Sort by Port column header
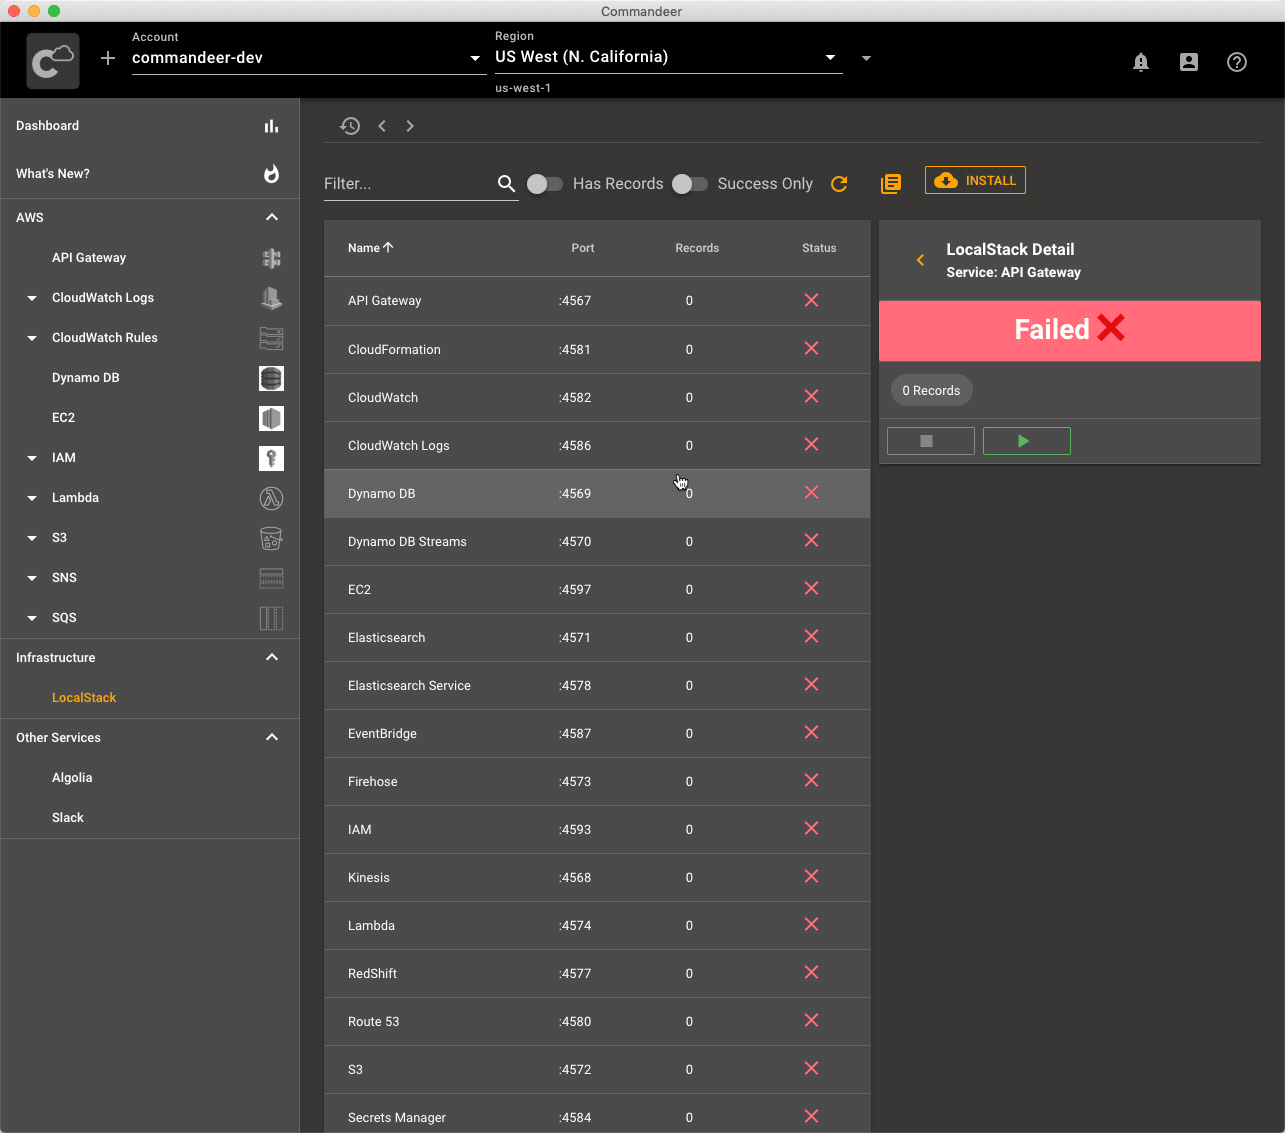Screen dimensions: 1285x1133 coord(583,248)
